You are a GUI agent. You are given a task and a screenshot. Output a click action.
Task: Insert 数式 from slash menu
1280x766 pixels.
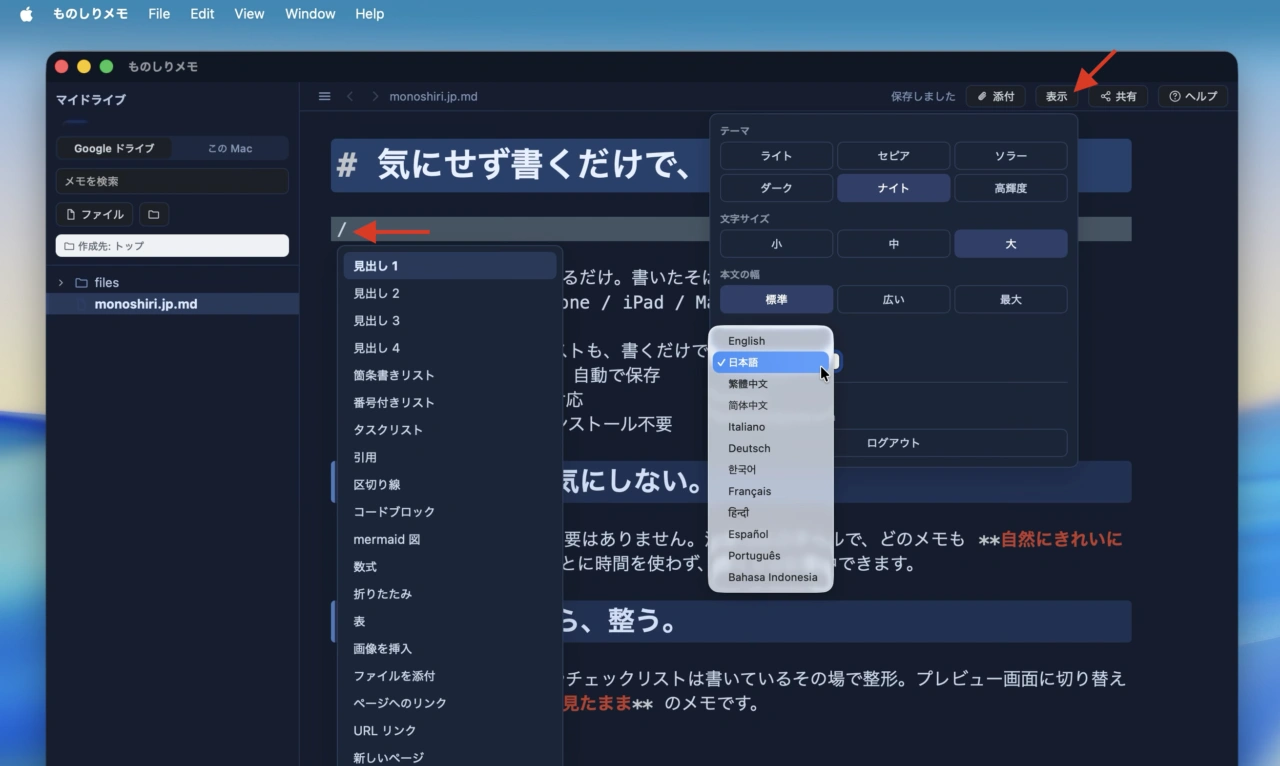pyautogui.click(x=450, y=566)
